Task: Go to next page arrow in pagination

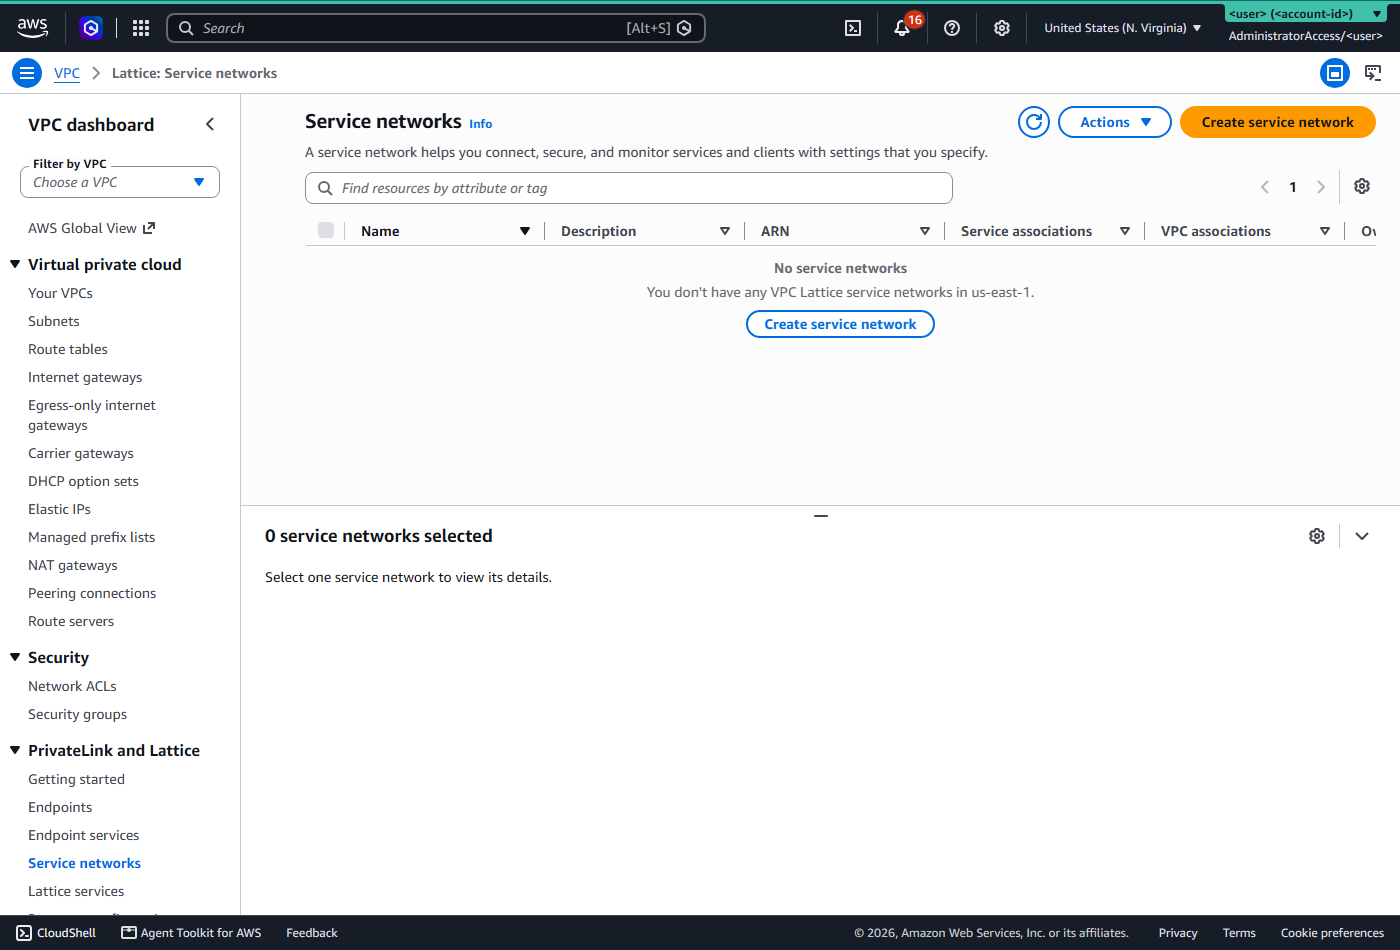Action: 1321,187
